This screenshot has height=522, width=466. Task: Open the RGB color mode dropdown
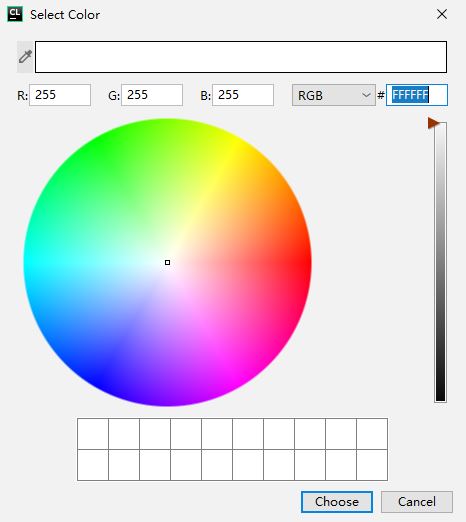click(x=334, y=95)
